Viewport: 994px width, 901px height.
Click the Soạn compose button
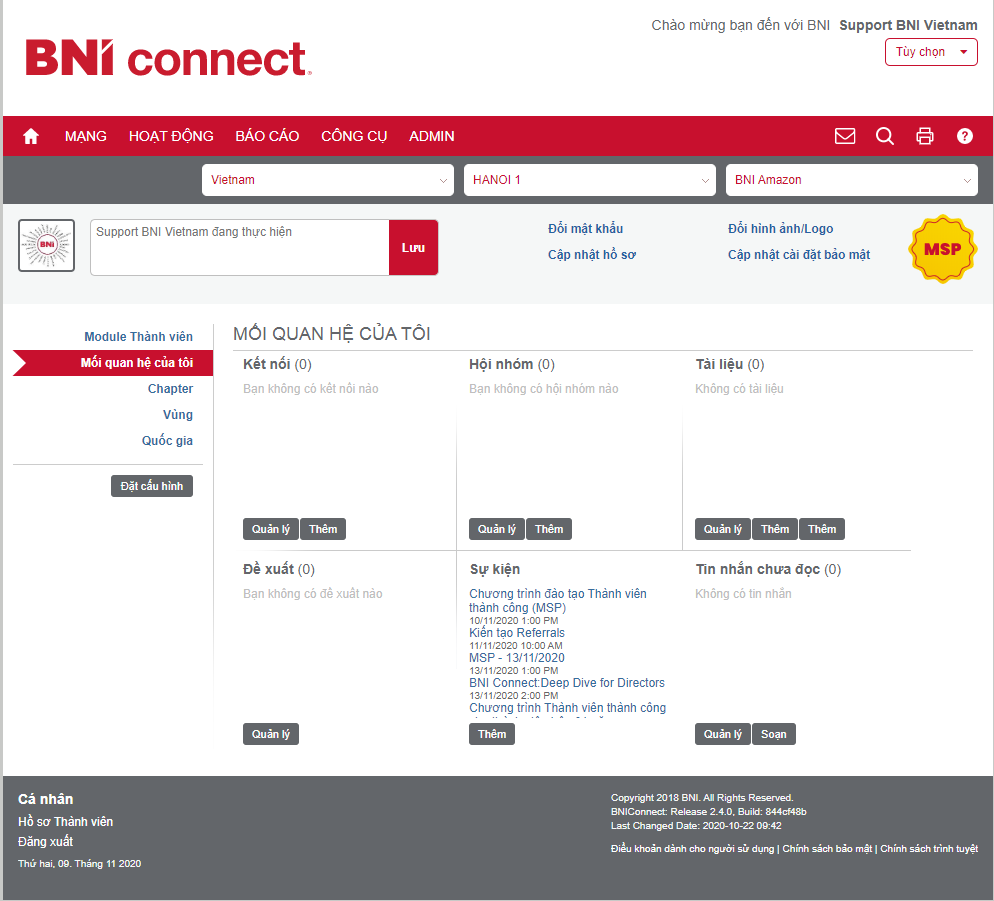[x=773, y=734]
